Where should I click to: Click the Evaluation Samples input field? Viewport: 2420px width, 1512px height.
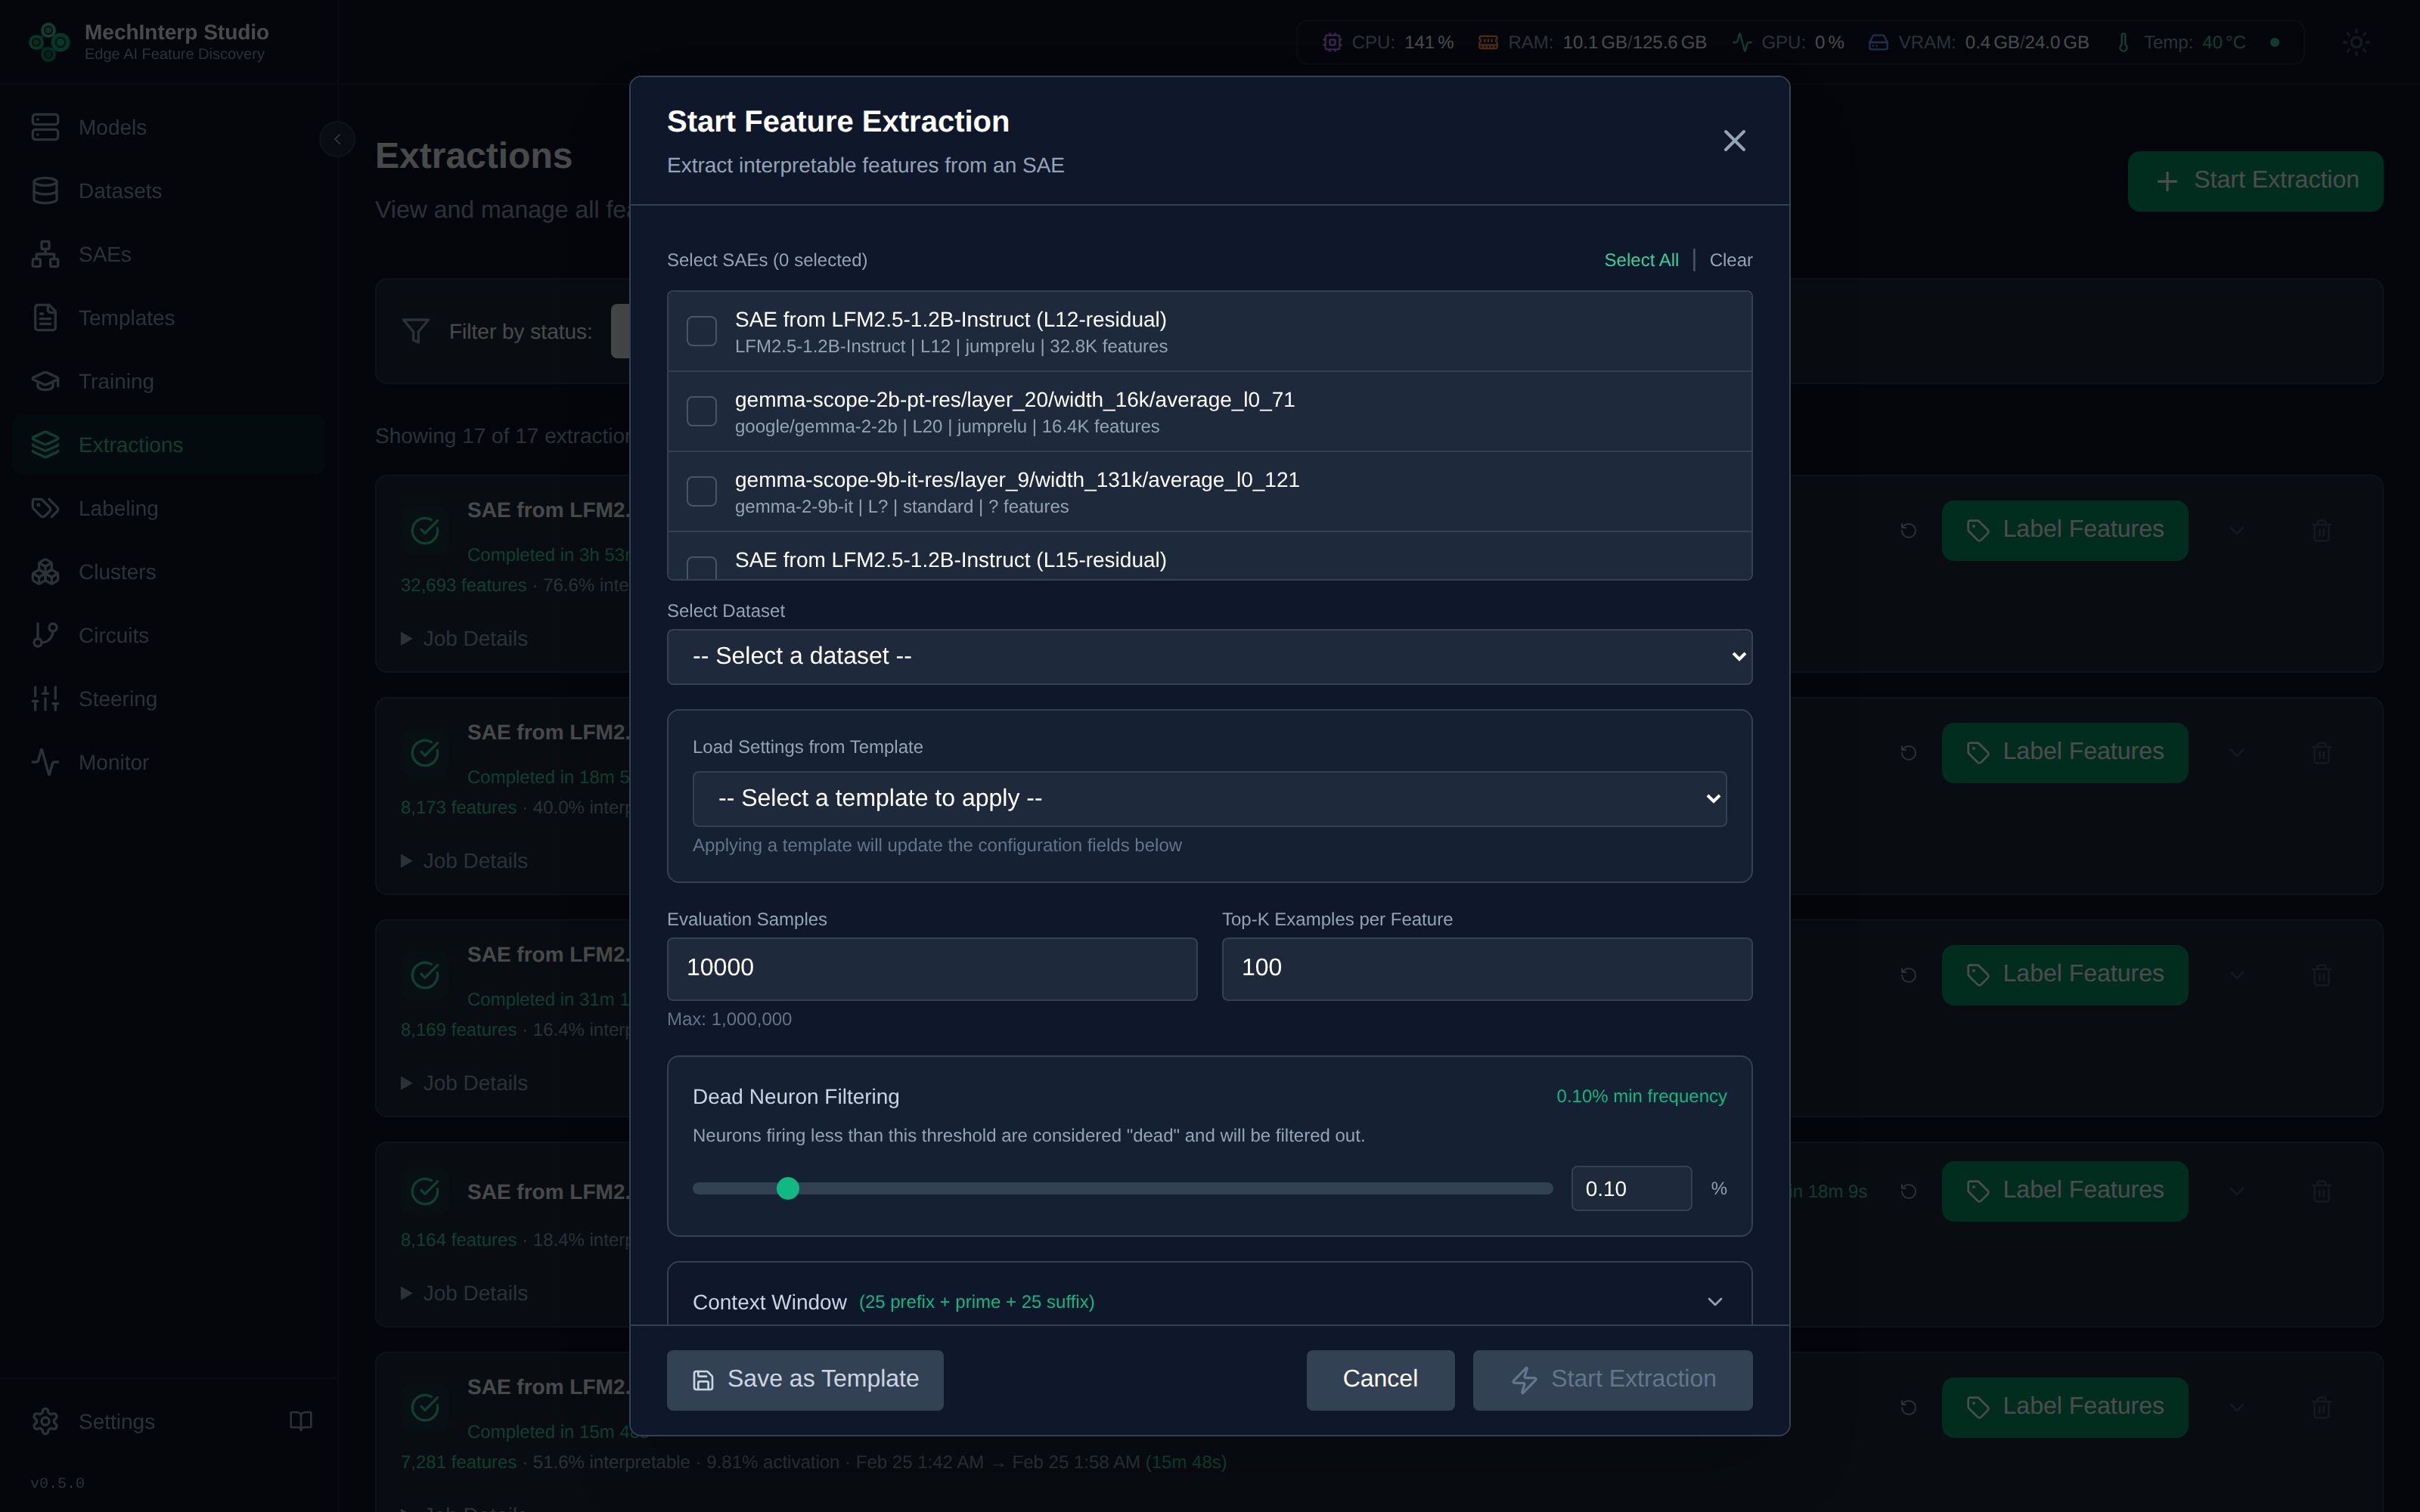[x=932, y=969]
